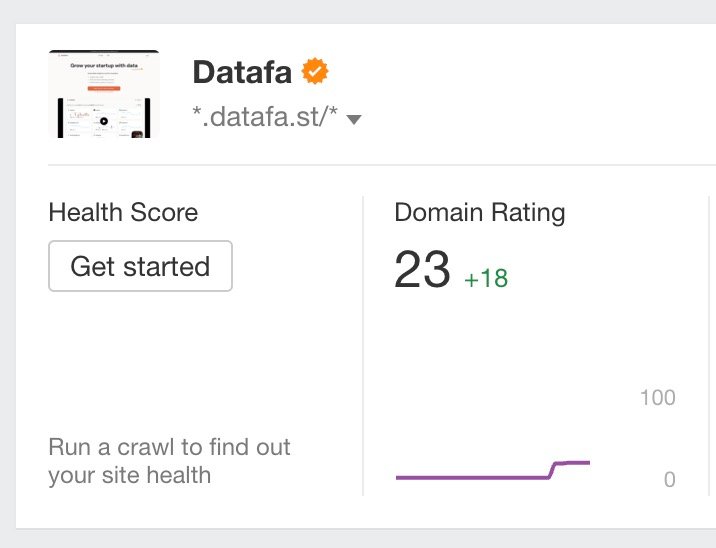Open the Datafa project title
This screenshot has height=548, width=716.
coord(241,72)
